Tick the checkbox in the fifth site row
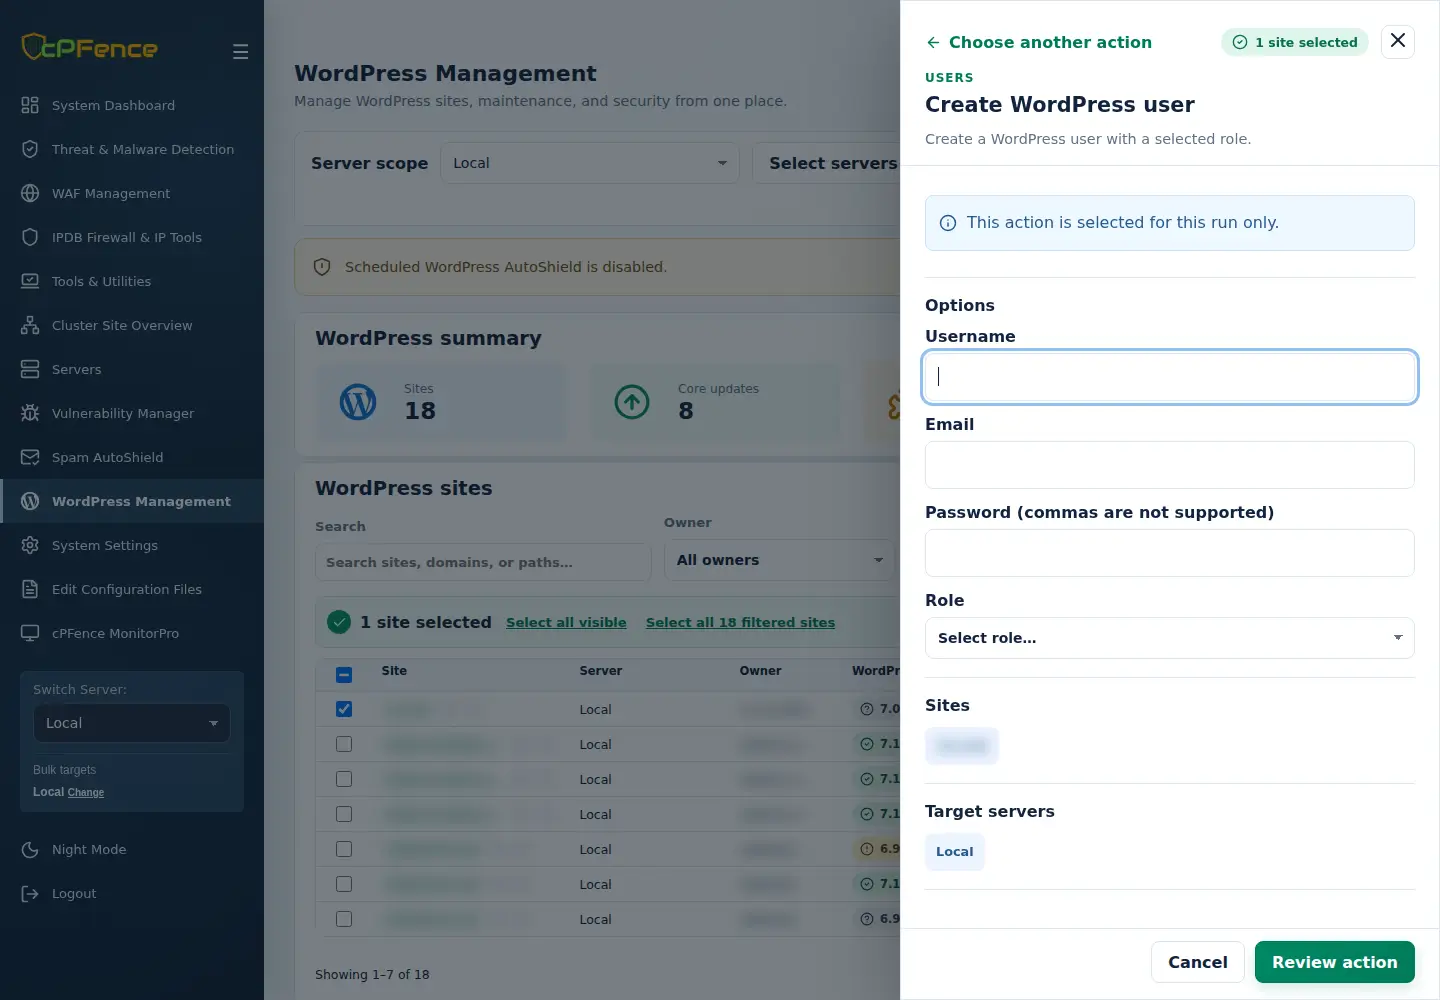This screenshot has height=1000, width=1440. (x=344, y=849)
